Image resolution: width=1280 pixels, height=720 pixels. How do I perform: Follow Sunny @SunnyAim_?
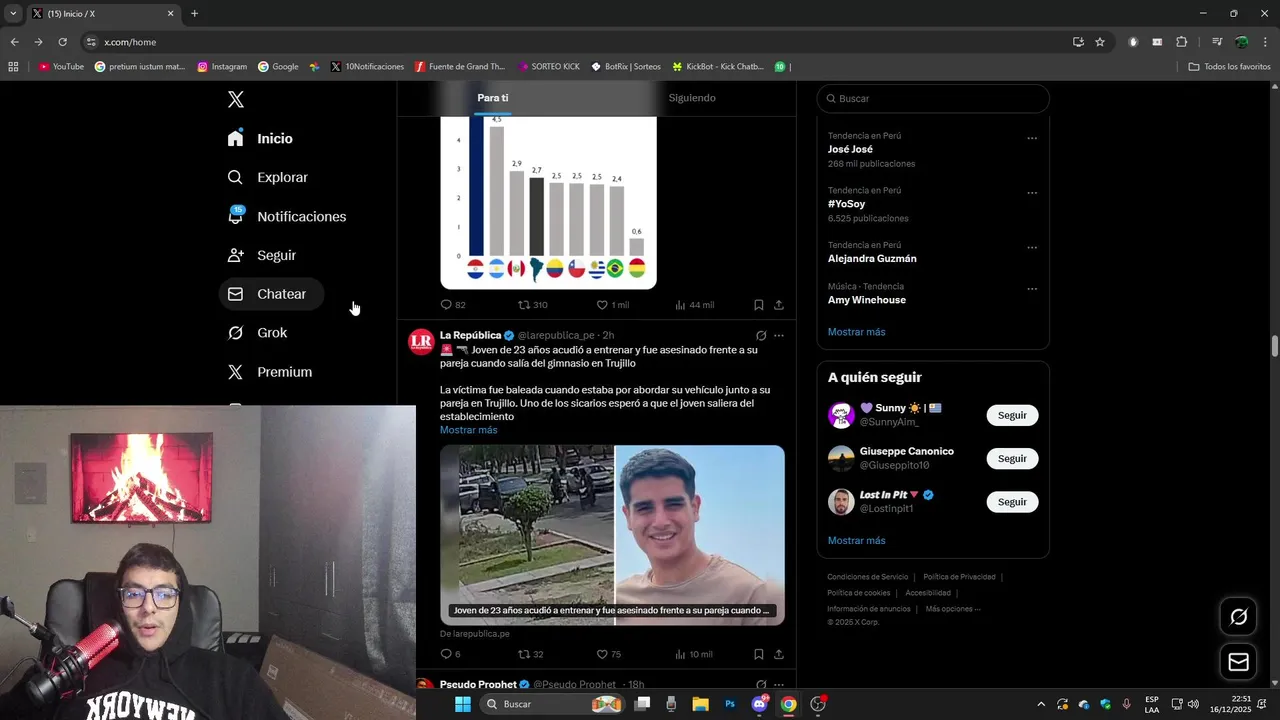click(x=1012, y=415)
